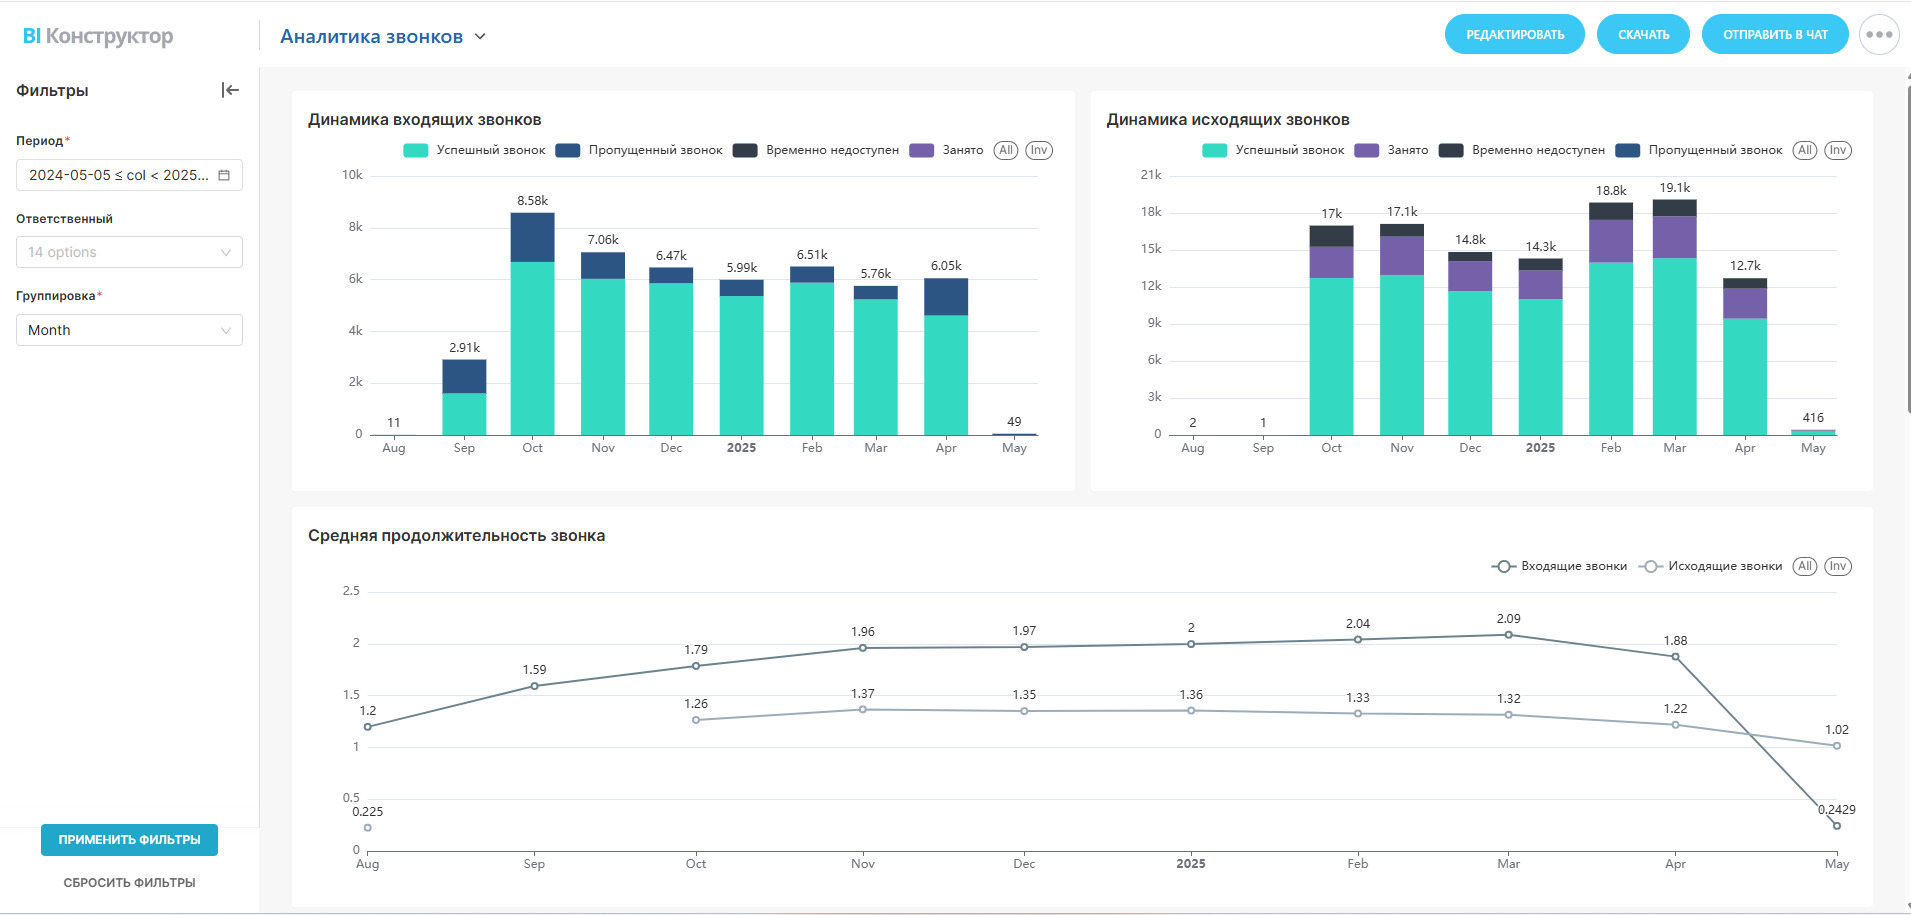Open the three-dots more options menu
The image size is (1911, 915).
(1879, 34)
